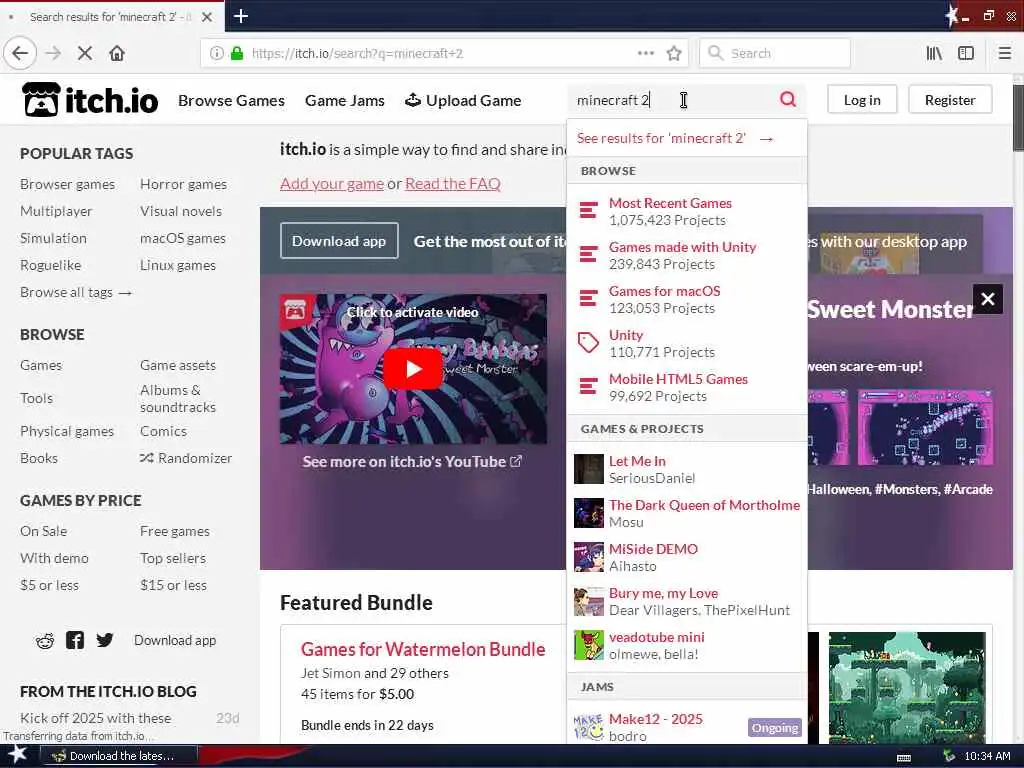Click the itch.io logo
The image size is (1024, 768).
(x=90, y=100)
